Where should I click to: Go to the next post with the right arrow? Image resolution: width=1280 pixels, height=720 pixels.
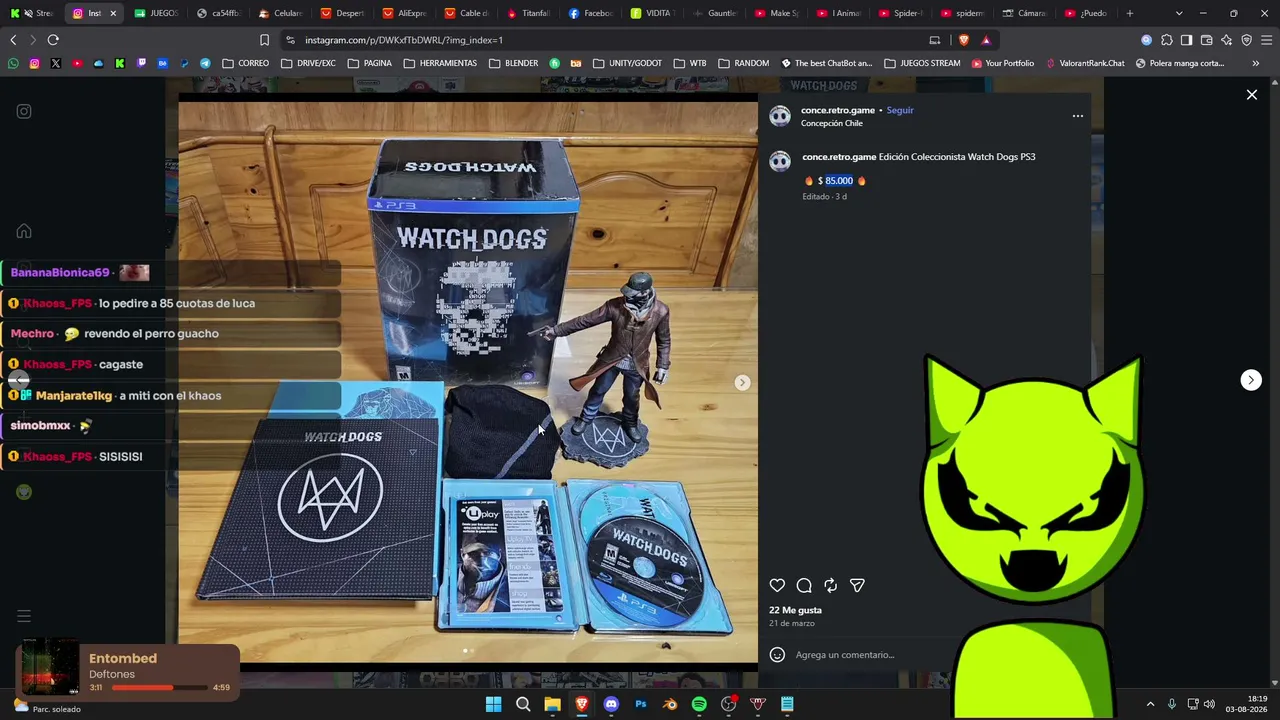(1251, 380)
